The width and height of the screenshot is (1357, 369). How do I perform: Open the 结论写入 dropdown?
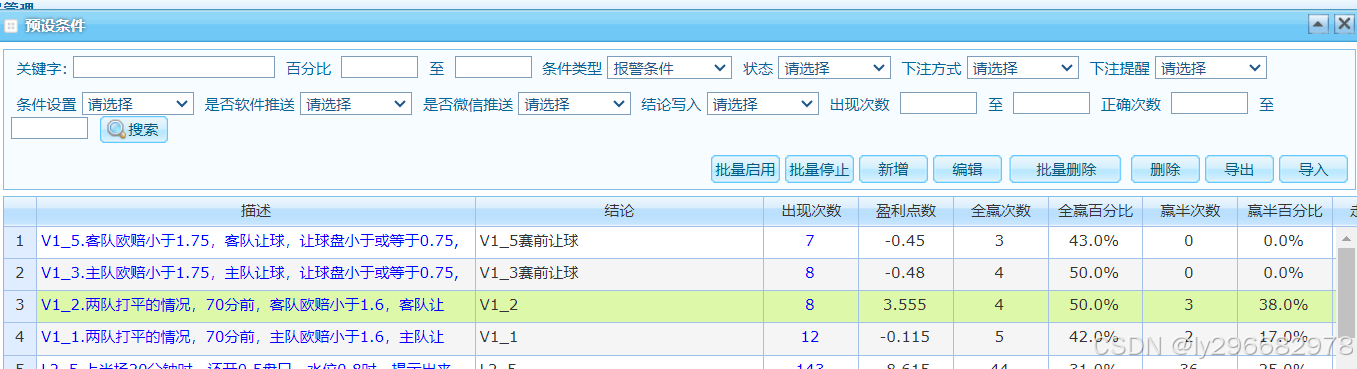(763, 103)
